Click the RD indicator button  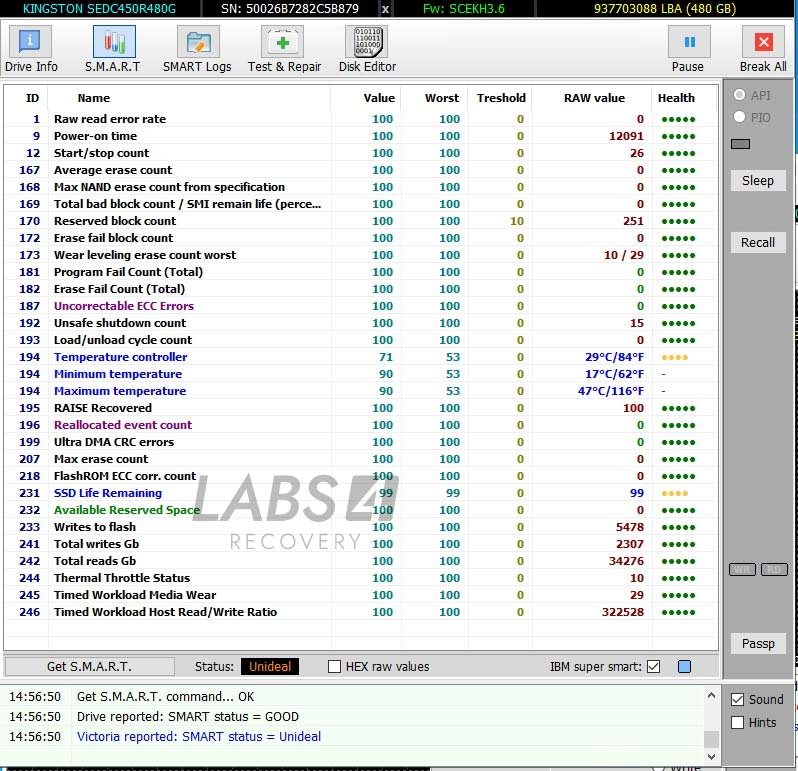coord(774,569)
